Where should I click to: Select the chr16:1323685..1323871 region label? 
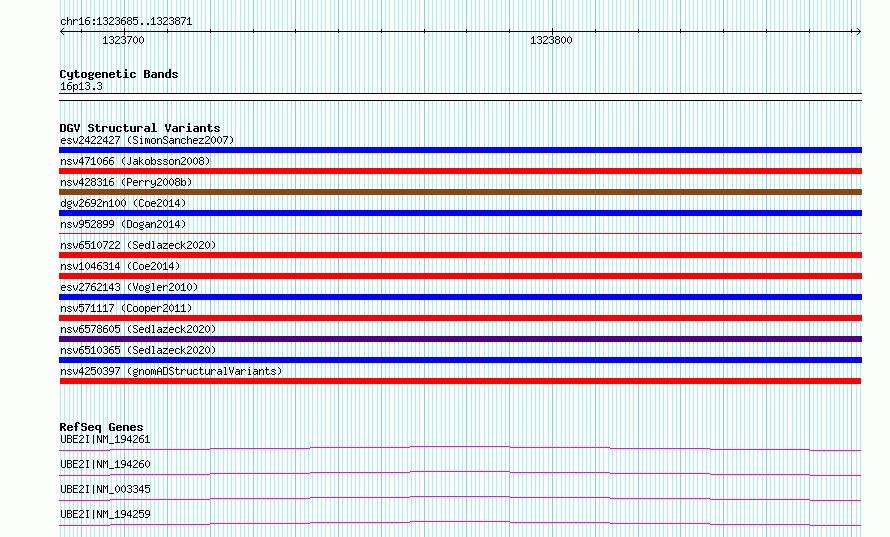click(x=126, y=22)
